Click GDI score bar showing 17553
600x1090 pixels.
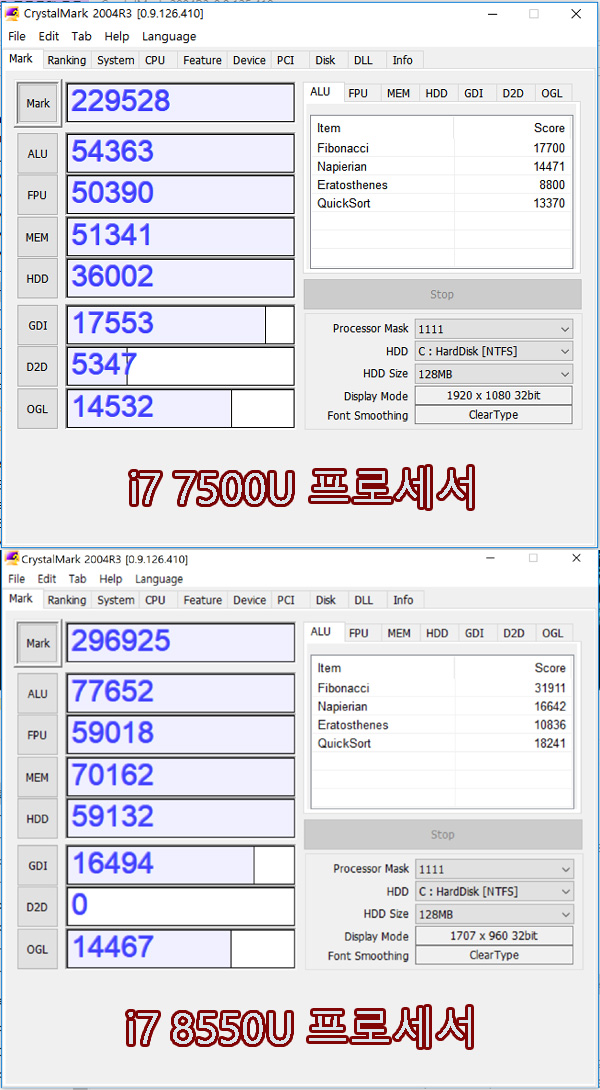[x=180, y=325]
